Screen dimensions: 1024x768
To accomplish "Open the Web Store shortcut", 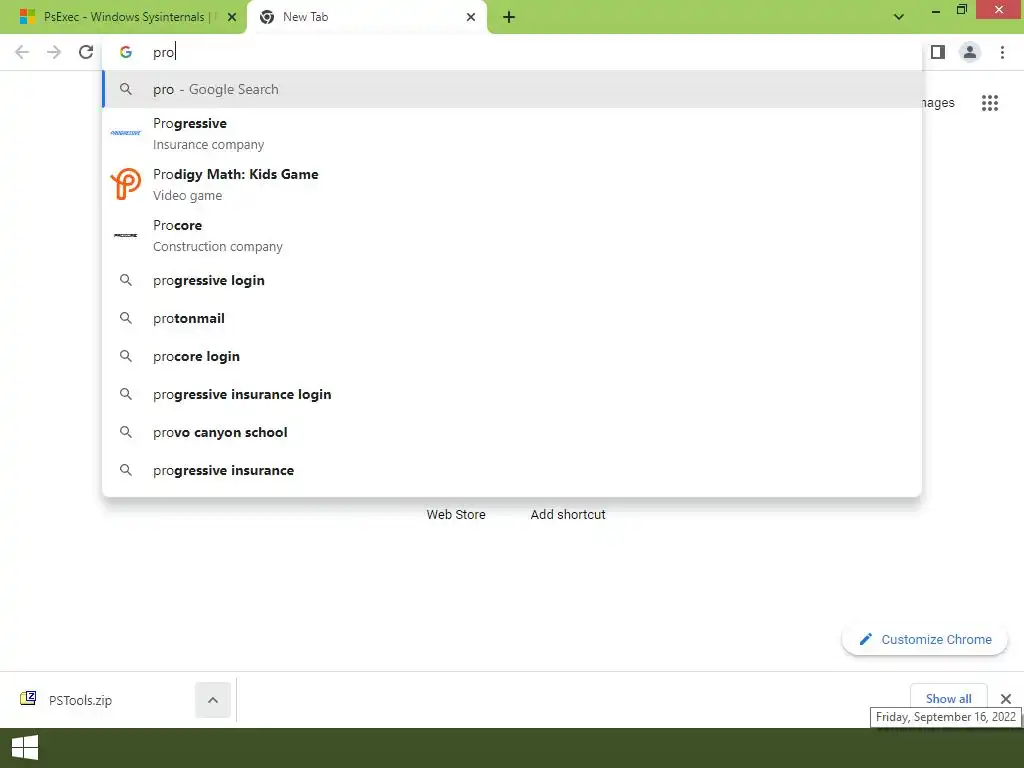I will pyautogui.click(x=456, y=514).
